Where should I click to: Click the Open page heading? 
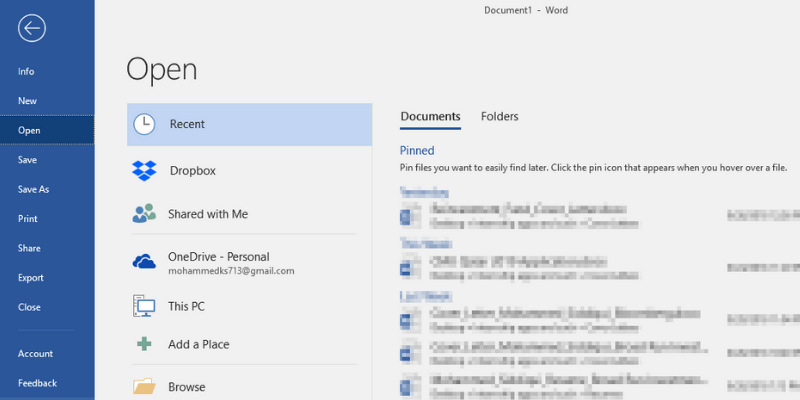tap(162, 70)
